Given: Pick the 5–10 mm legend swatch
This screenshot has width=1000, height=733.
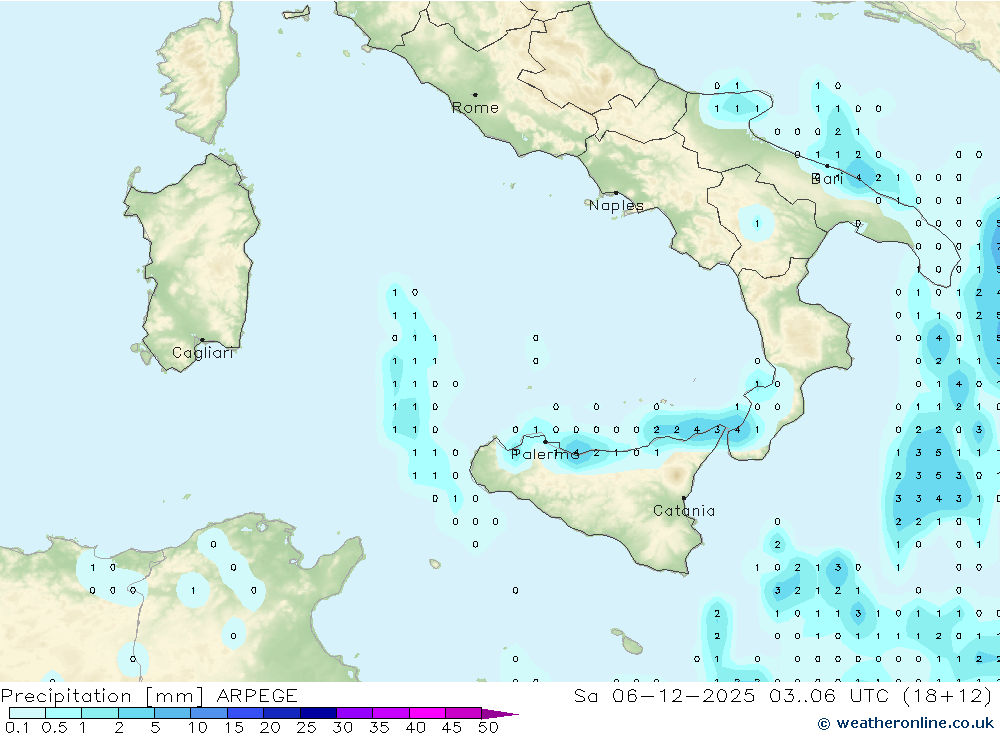Looking at the screenshot, I should tap(173, 713).
